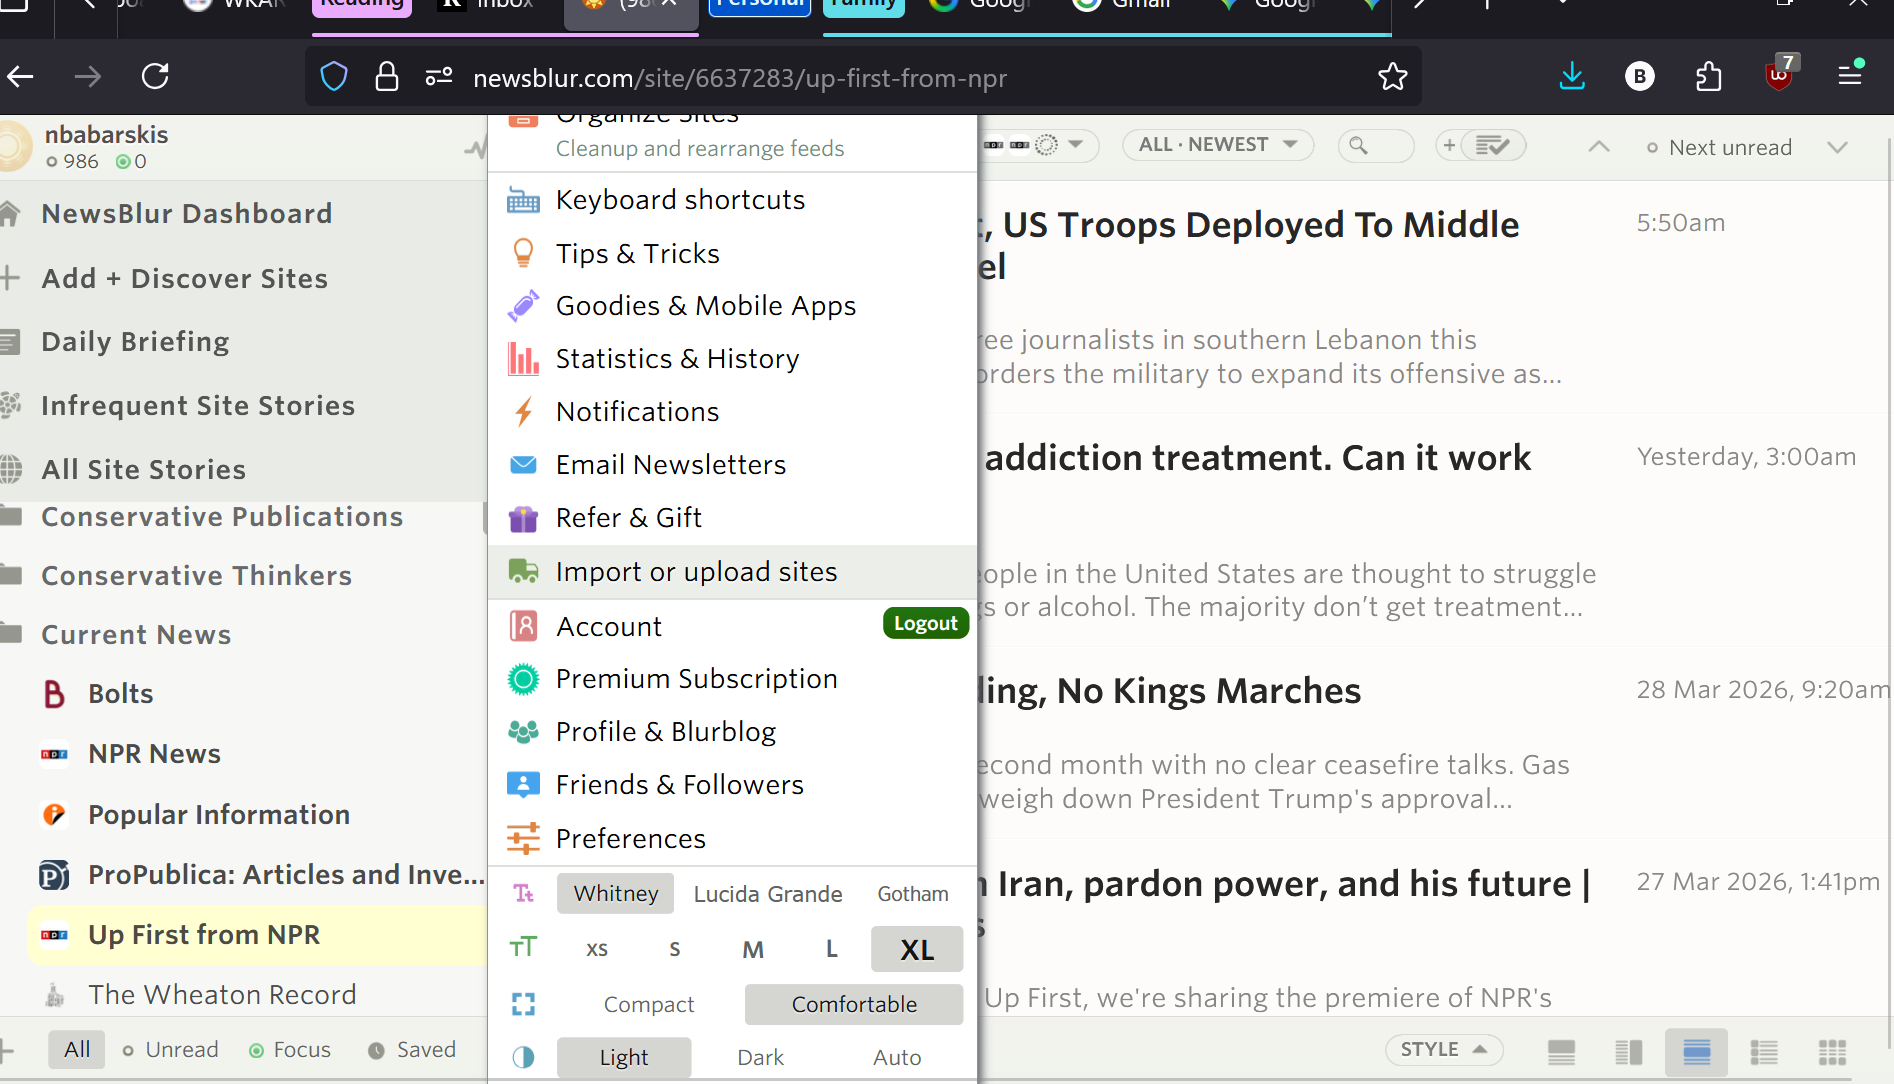Select Compact layout density
Image resolution: width=1894 pixels, height=1084 pixels.
(x=648, y=1004)
